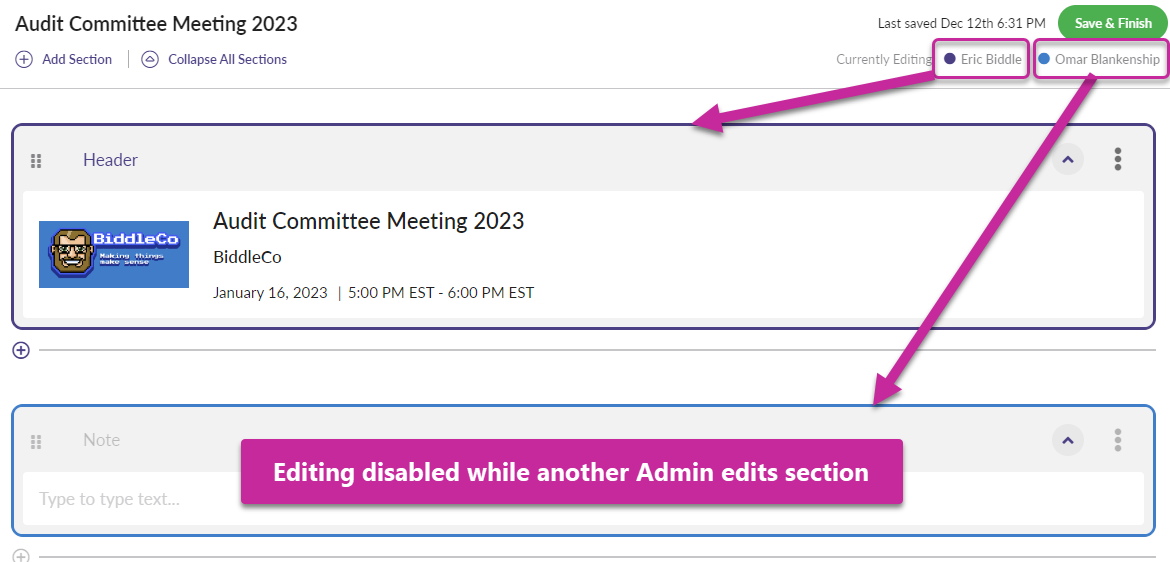The height and width of the screenshot is (562, 1170).
Task: Click the plus icon below Note section
Action: [x=21, y=556]
